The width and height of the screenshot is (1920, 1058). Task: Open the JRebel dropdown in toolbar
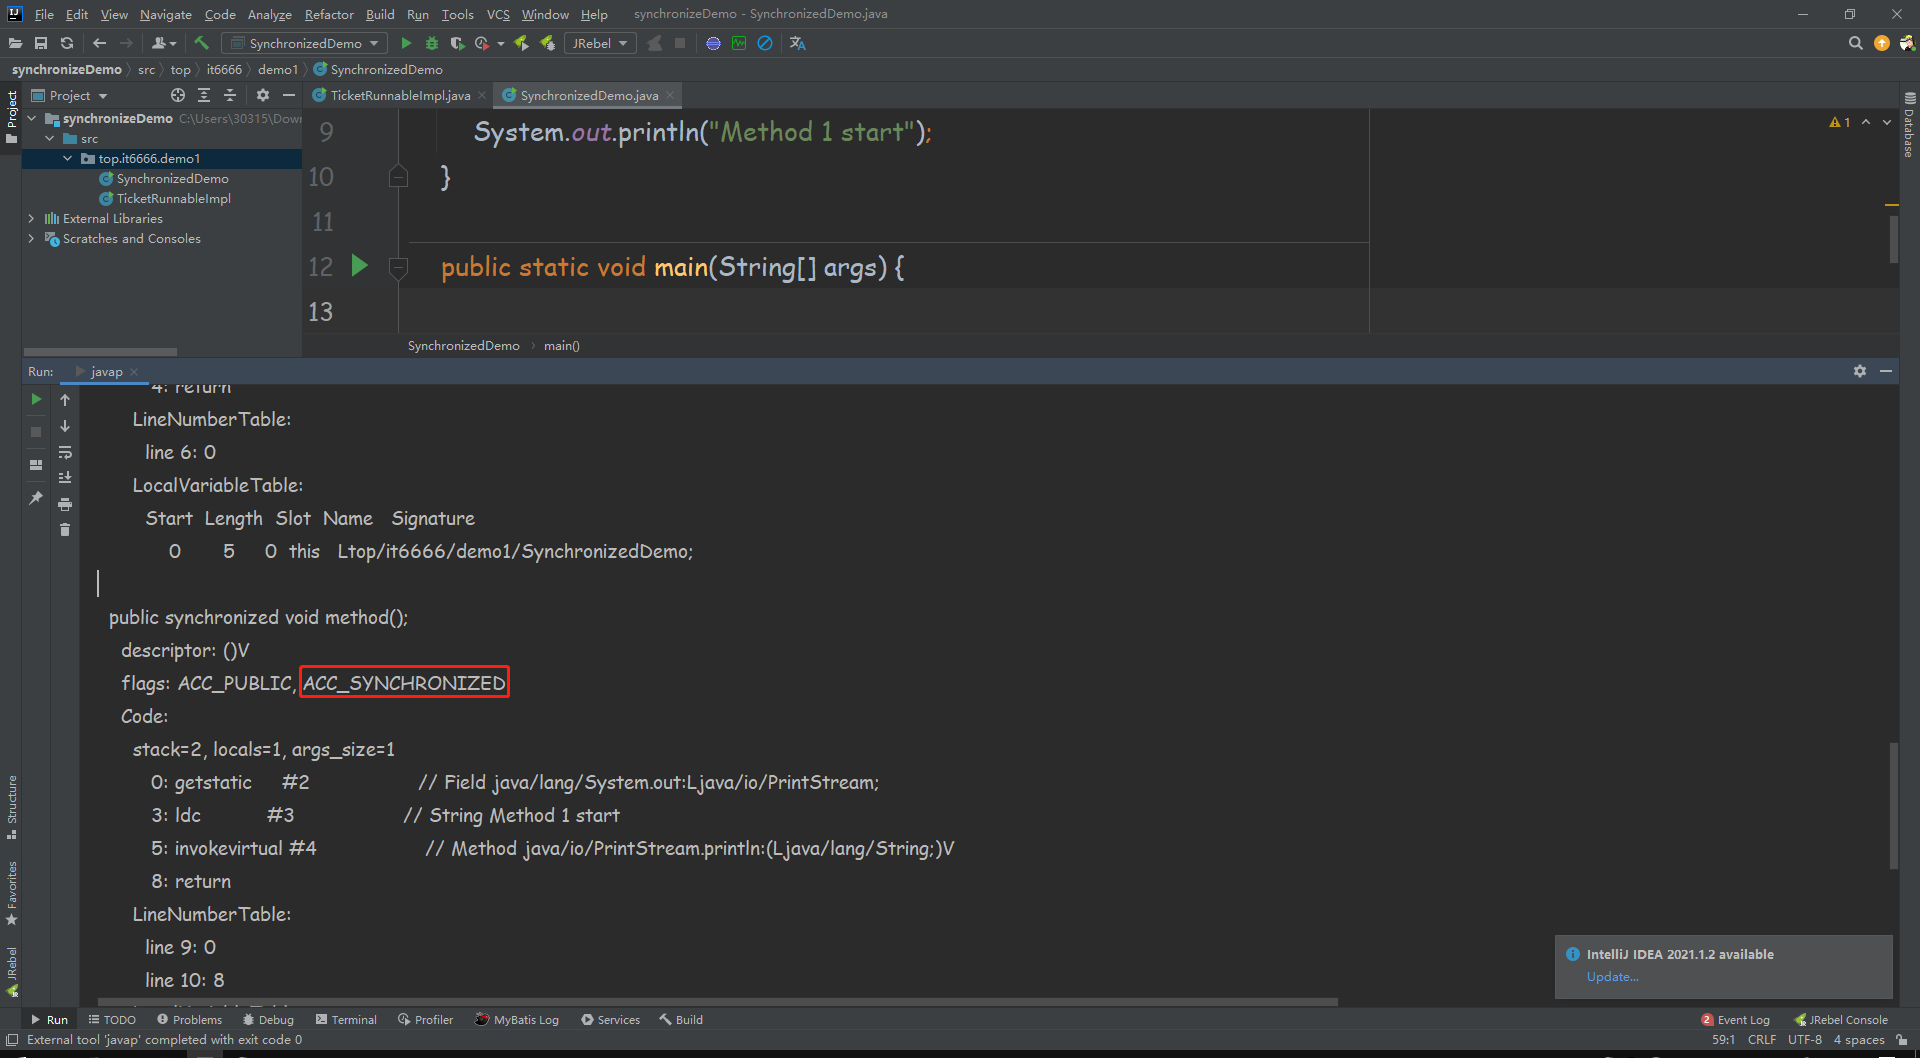pyautogui.click(x=600, y=43)
